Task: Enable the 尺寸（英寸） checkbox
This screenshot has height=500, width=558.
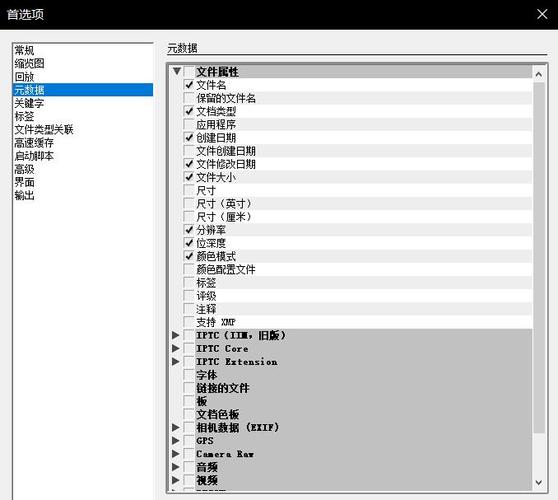Action: (x=189, y=203)
